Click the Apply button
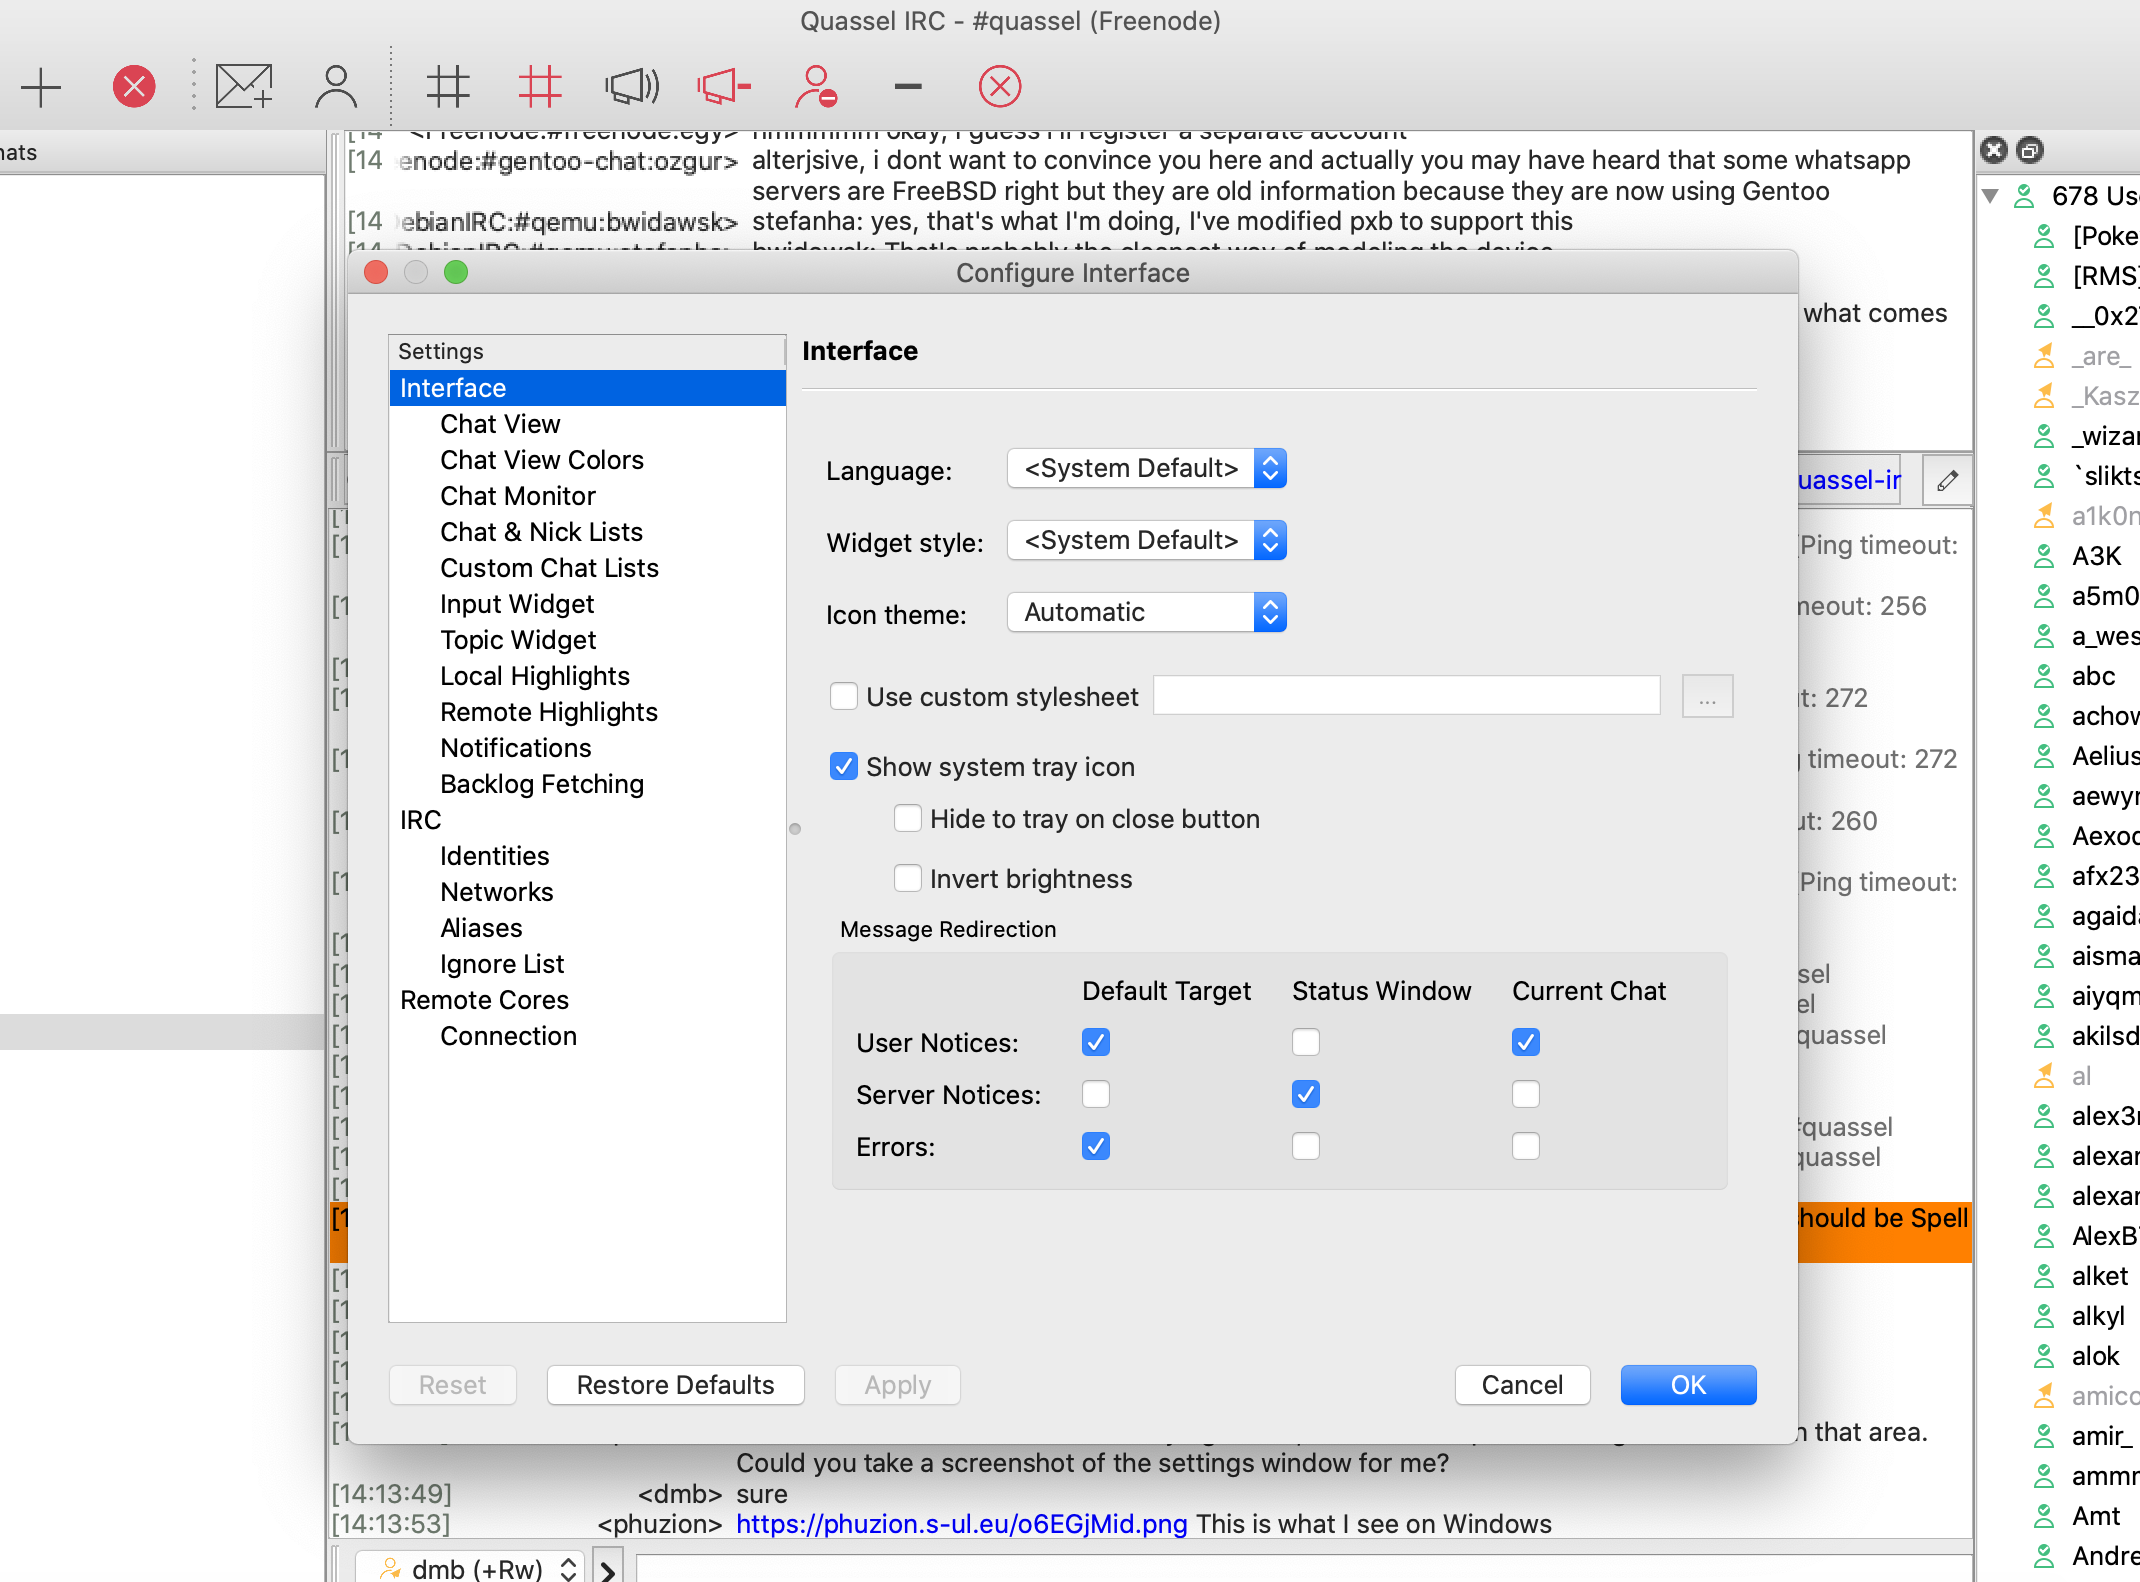 [898, 1385]
